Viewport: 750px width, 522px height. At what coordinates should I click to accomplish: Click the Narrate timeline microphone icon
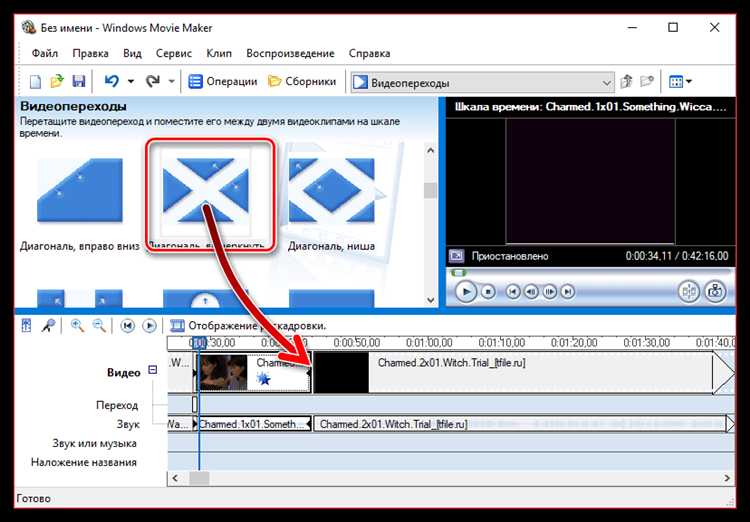(x=47, y=325)
